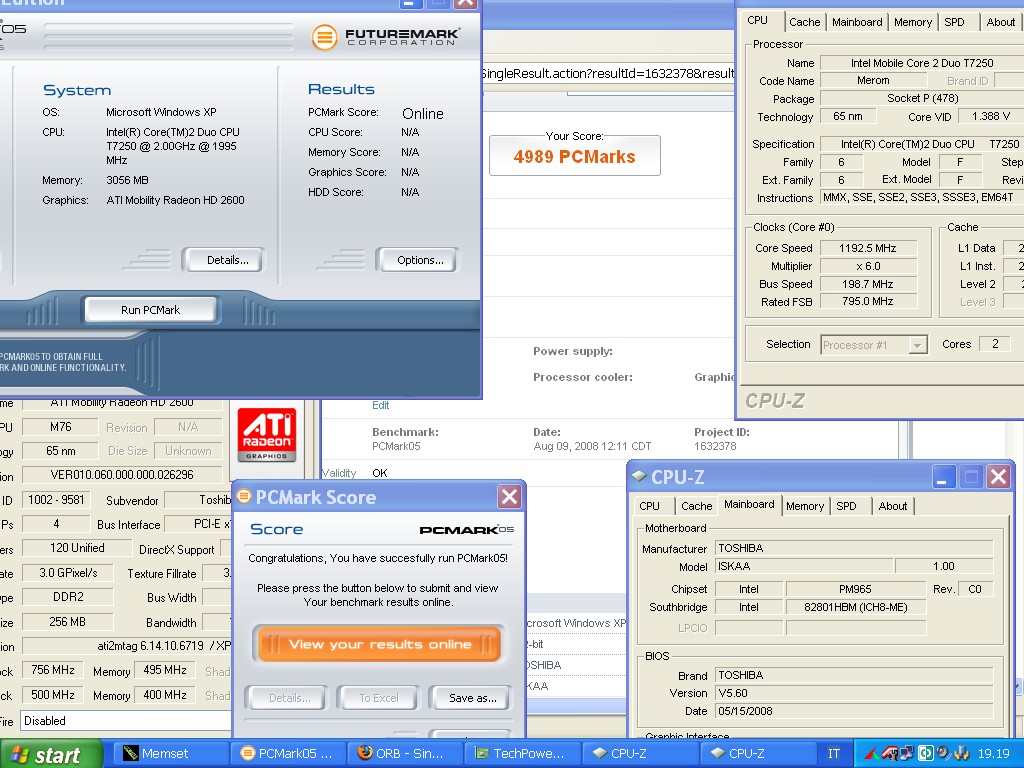Click the Manufacturer TOSHIBA field
The height and width of the screenshot is (768, 1024).
[854, 549]
